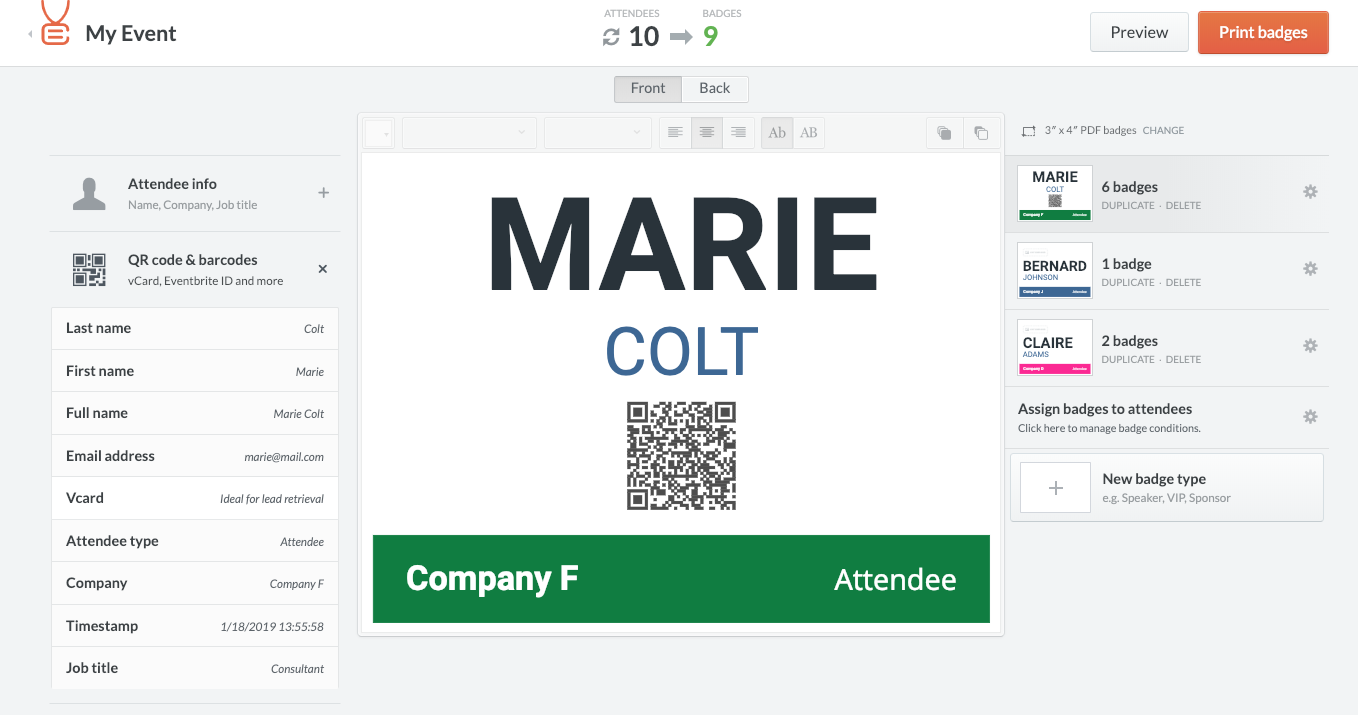Screen dimensions: 1358x715
Task: Click DELETE under 1 badge
Action: (x=1183, y=283)
